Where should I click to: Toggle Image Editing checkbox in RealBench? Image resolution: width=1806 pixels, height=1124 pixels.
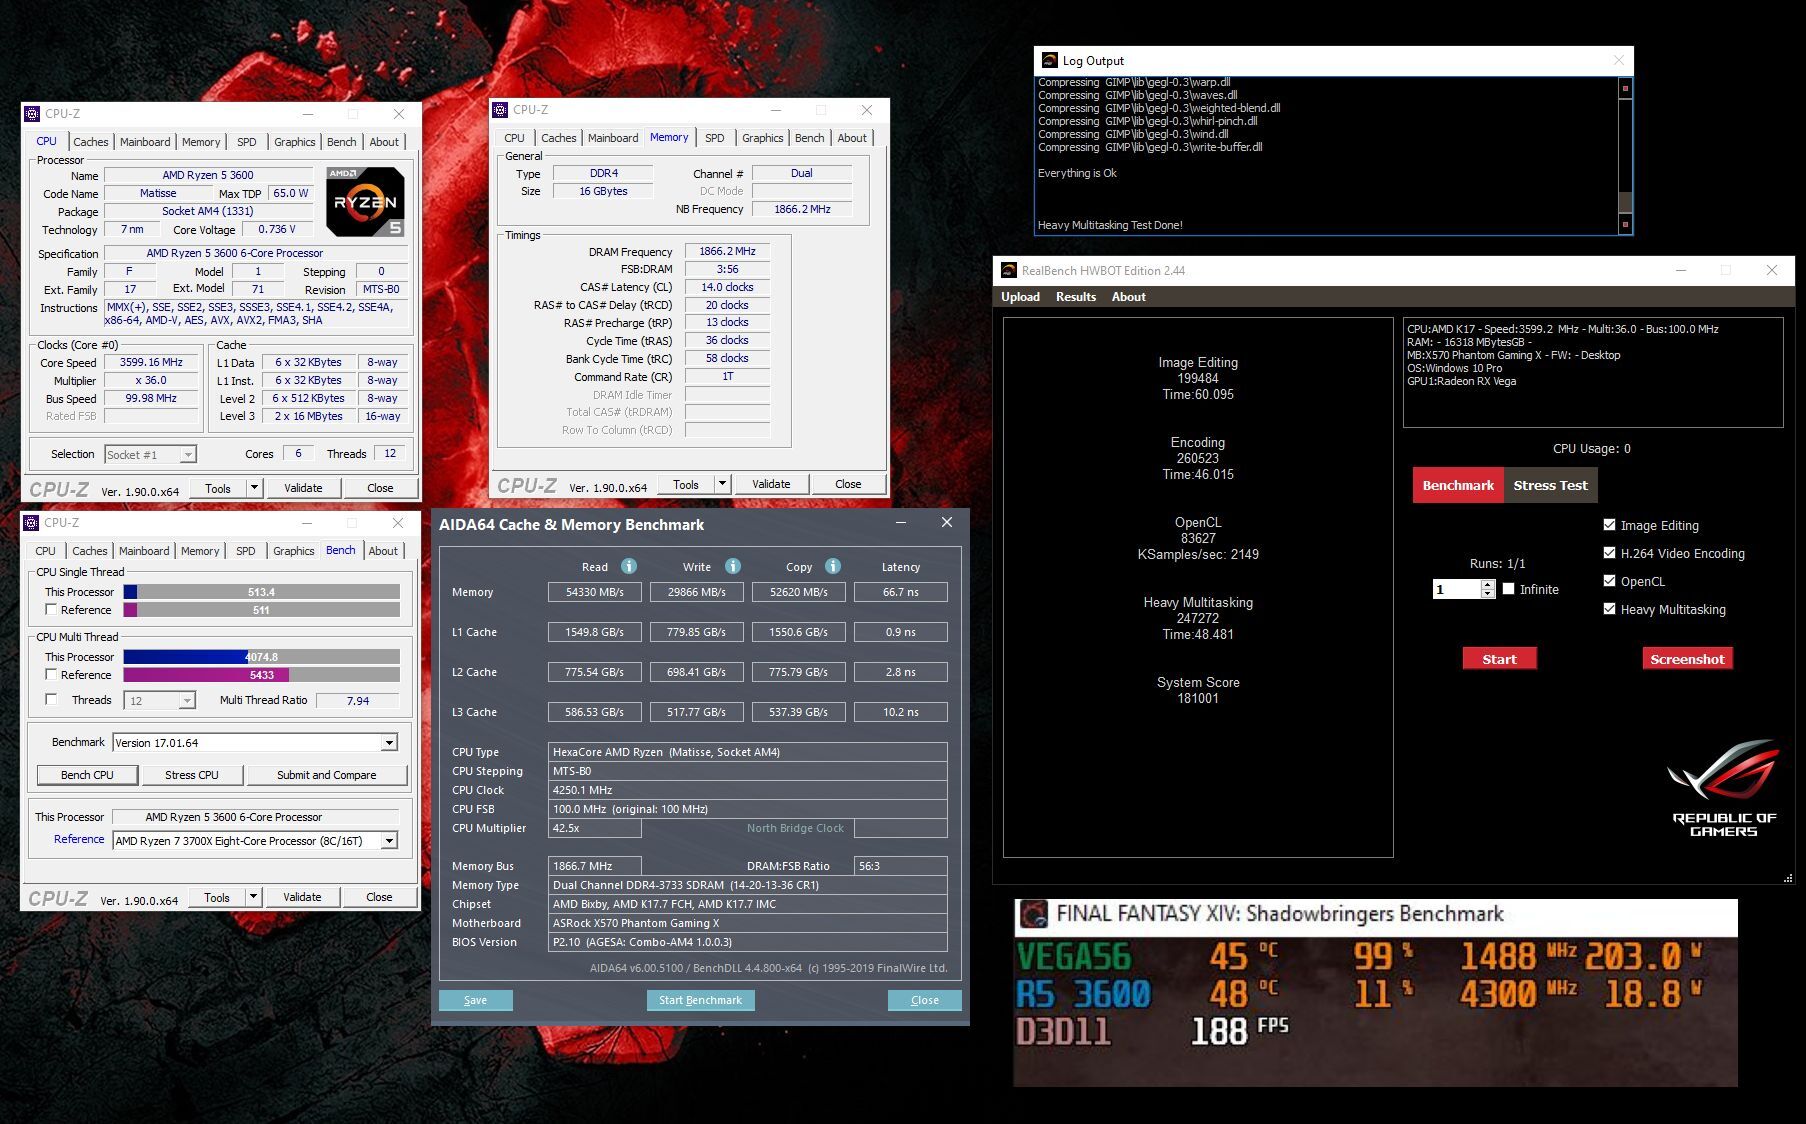coord(1609,524)
